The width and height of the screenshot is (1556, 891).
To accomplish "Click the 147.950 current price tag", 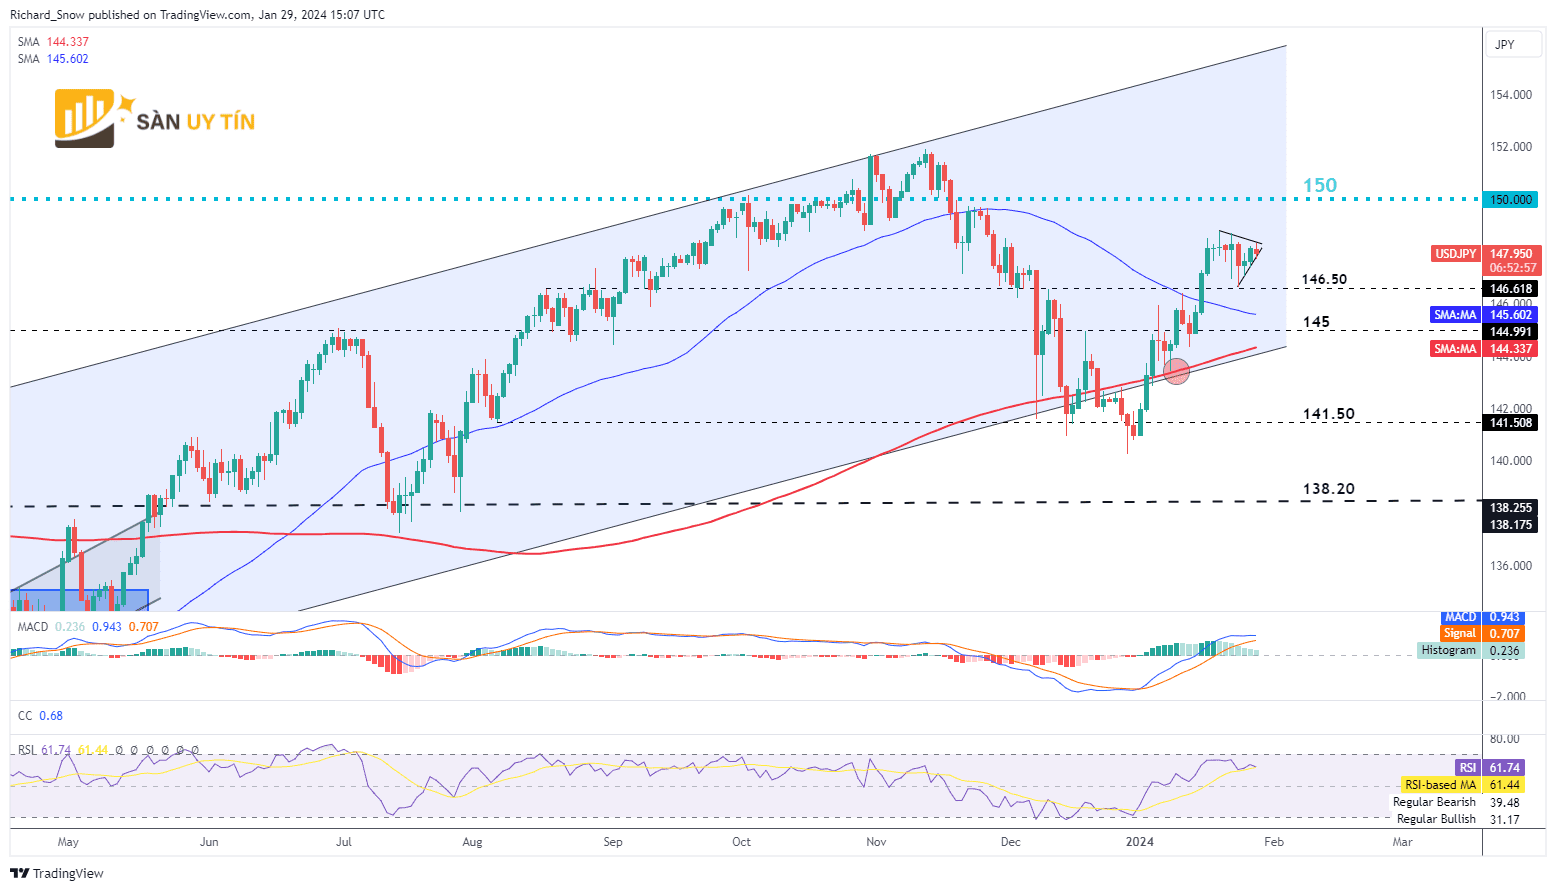I will coord(1511,254).
